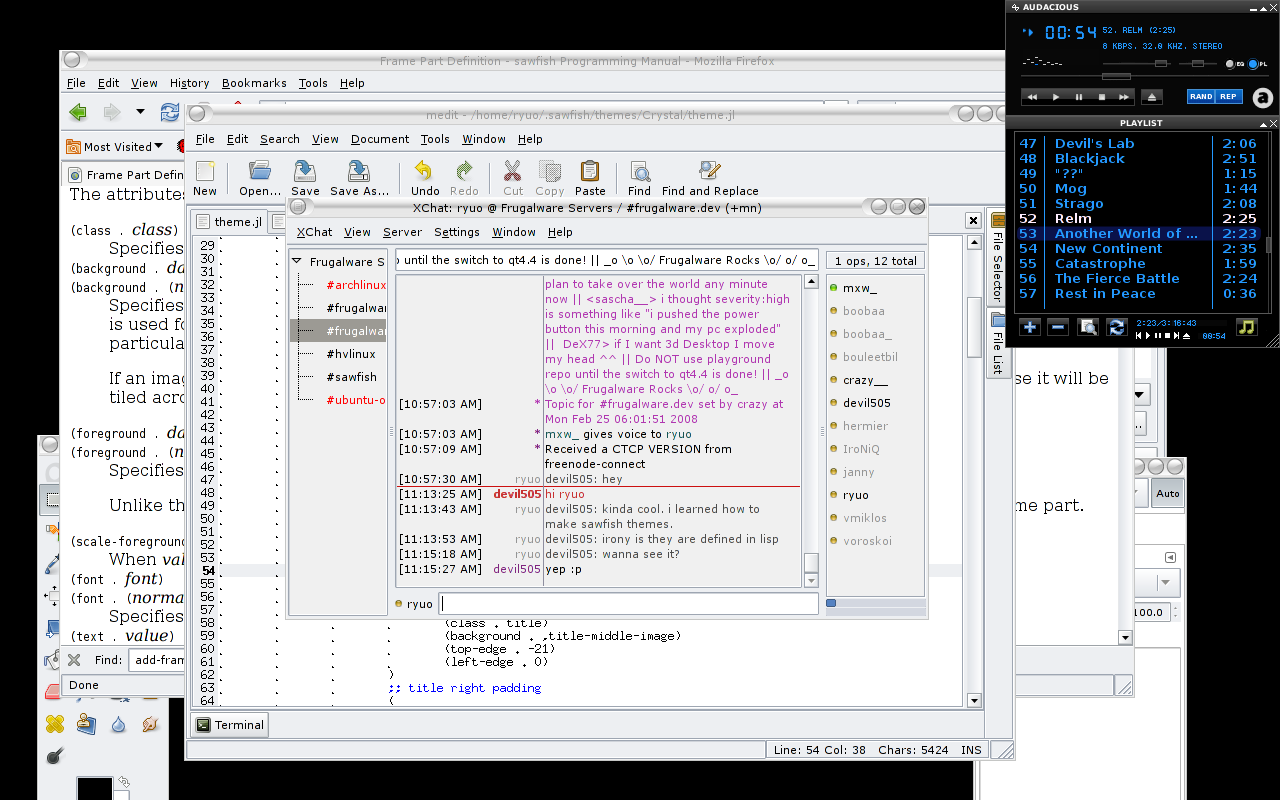Click the music note list icon in Audacious

pos(1246,327)
